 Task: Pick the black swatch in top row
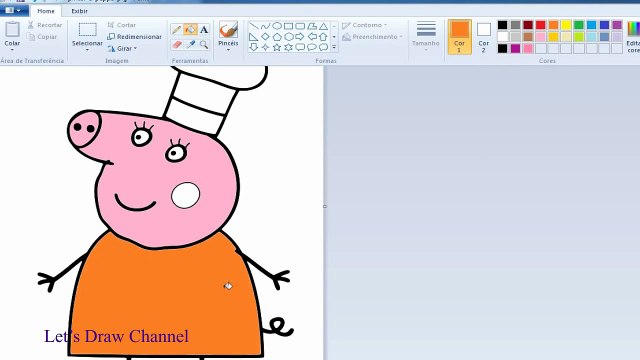(502, 25)
